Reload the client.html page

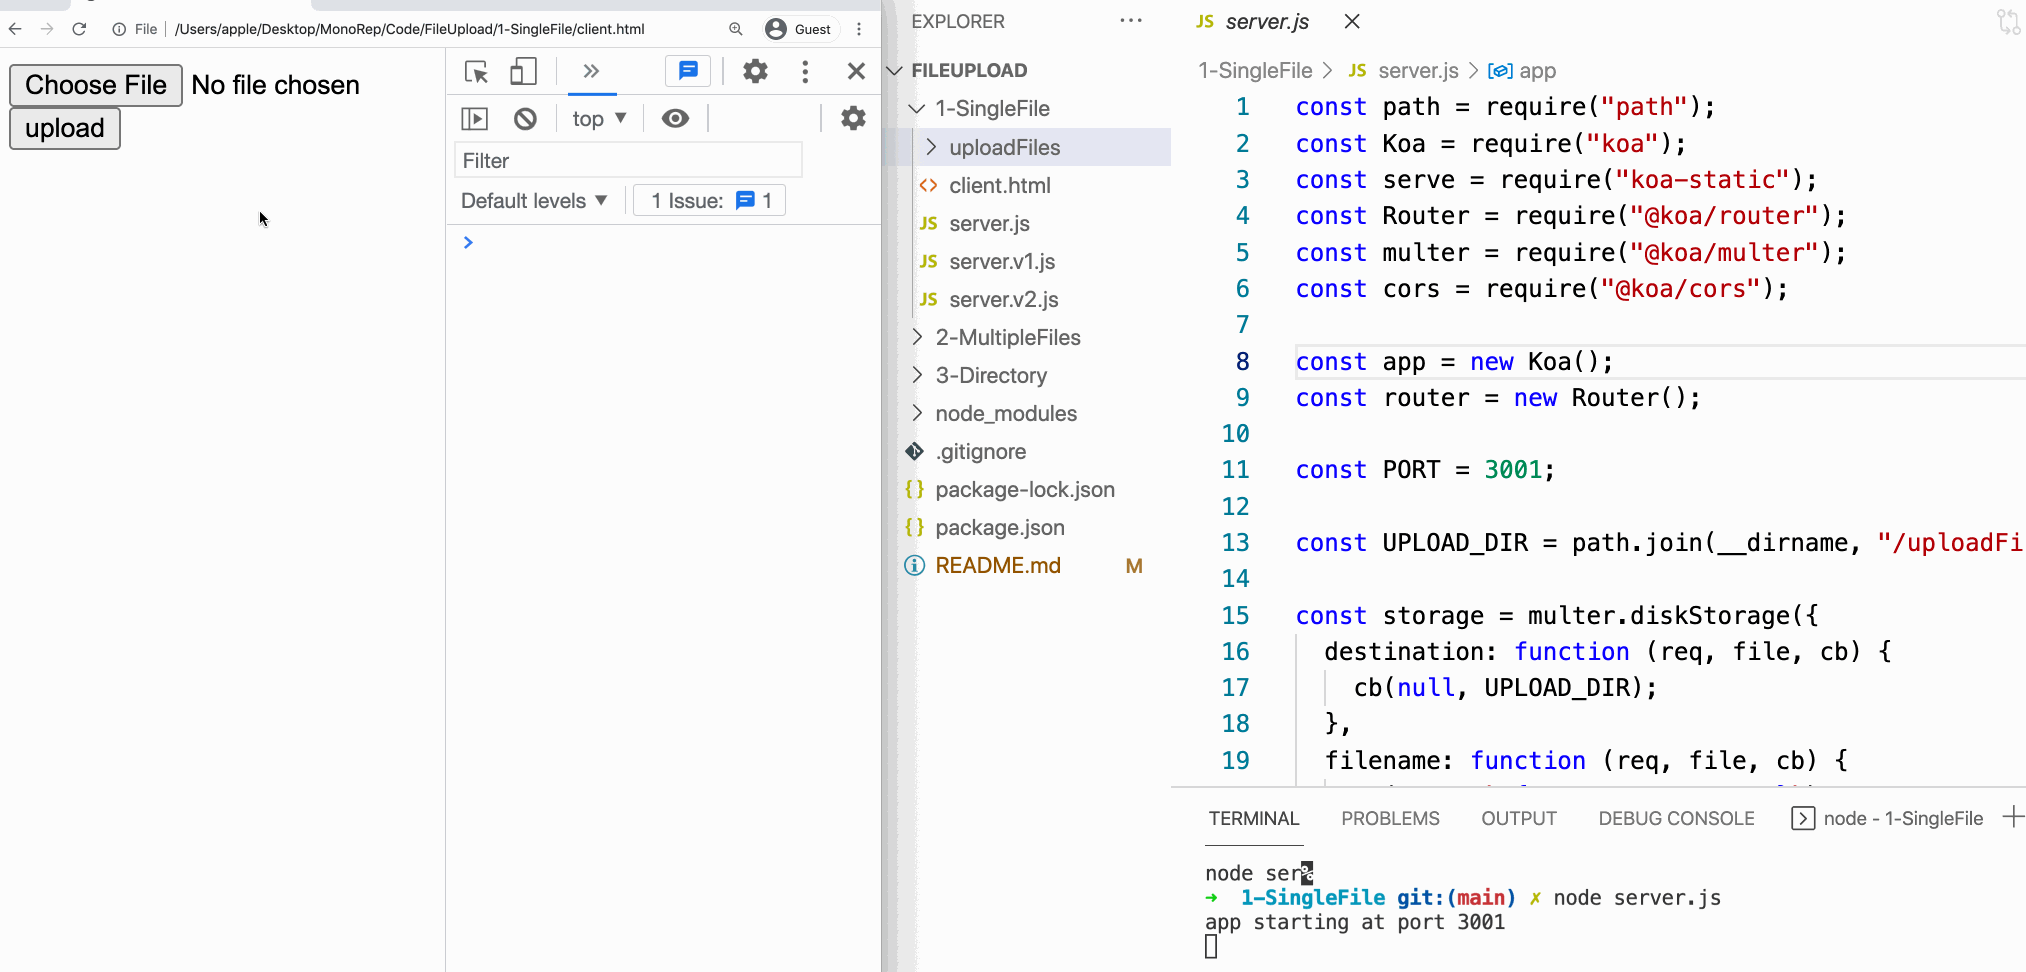pos(79,29)
